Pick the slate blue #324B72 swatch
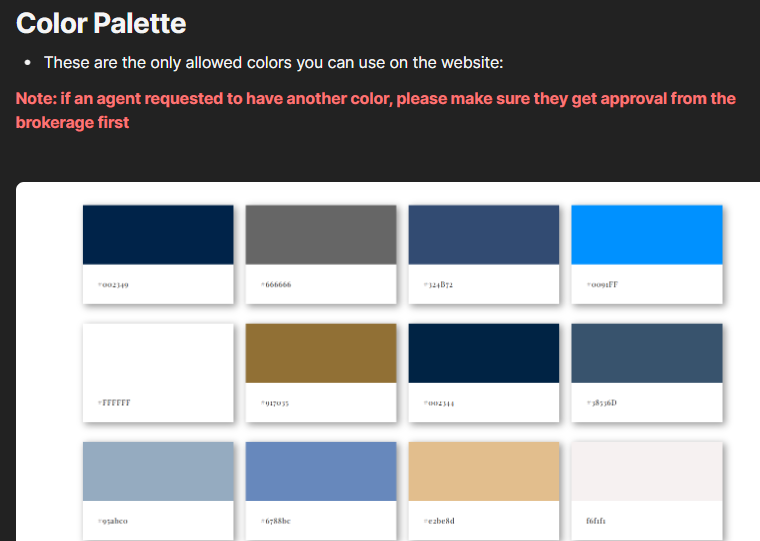 coord(484,235)
